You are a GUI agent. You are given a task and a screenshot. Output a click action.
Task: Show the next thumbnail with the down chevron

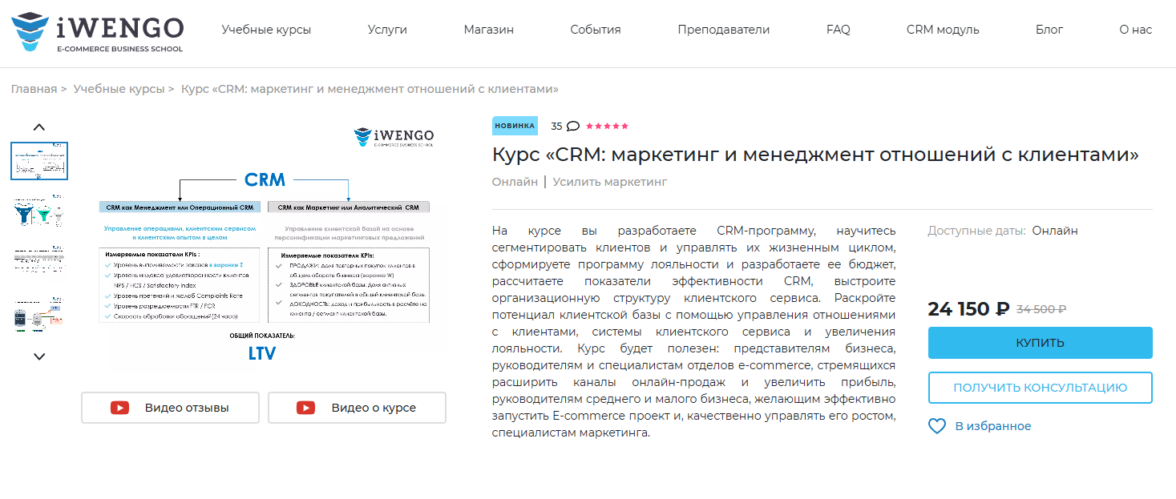40,357
